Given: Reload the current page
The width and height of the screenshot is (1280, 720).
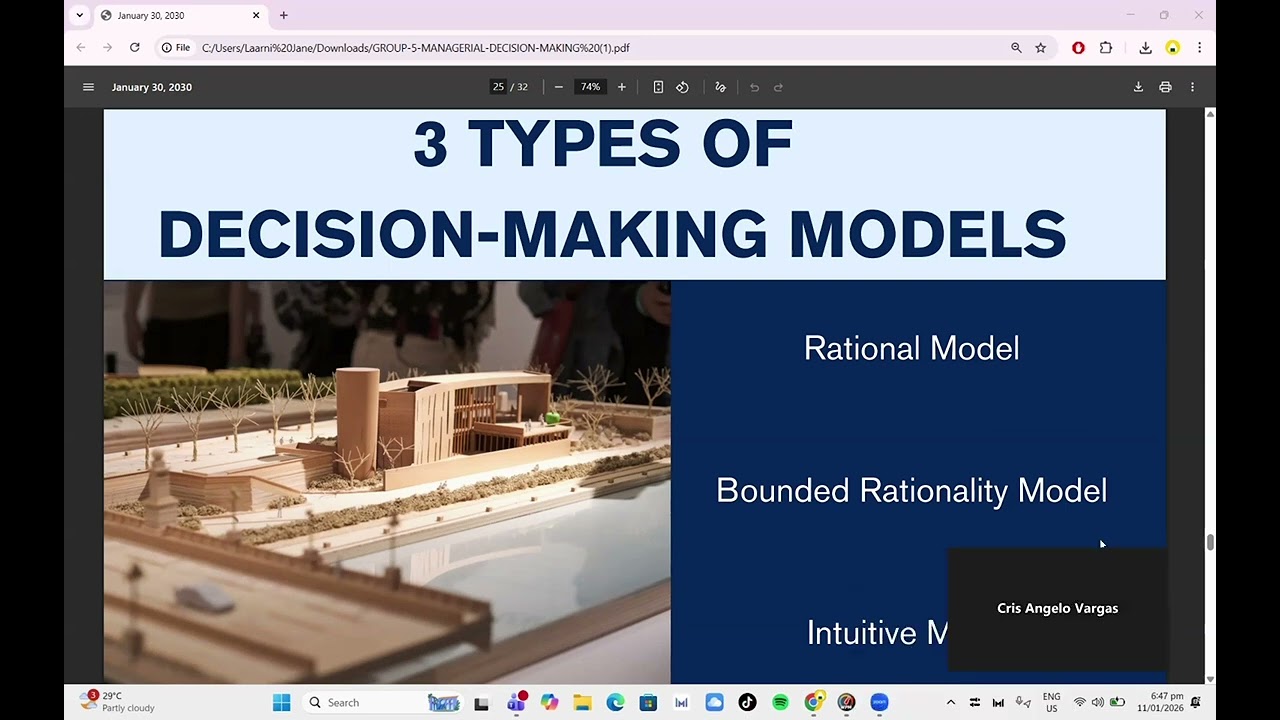Looking at the screenshot, I should (134, 47).
